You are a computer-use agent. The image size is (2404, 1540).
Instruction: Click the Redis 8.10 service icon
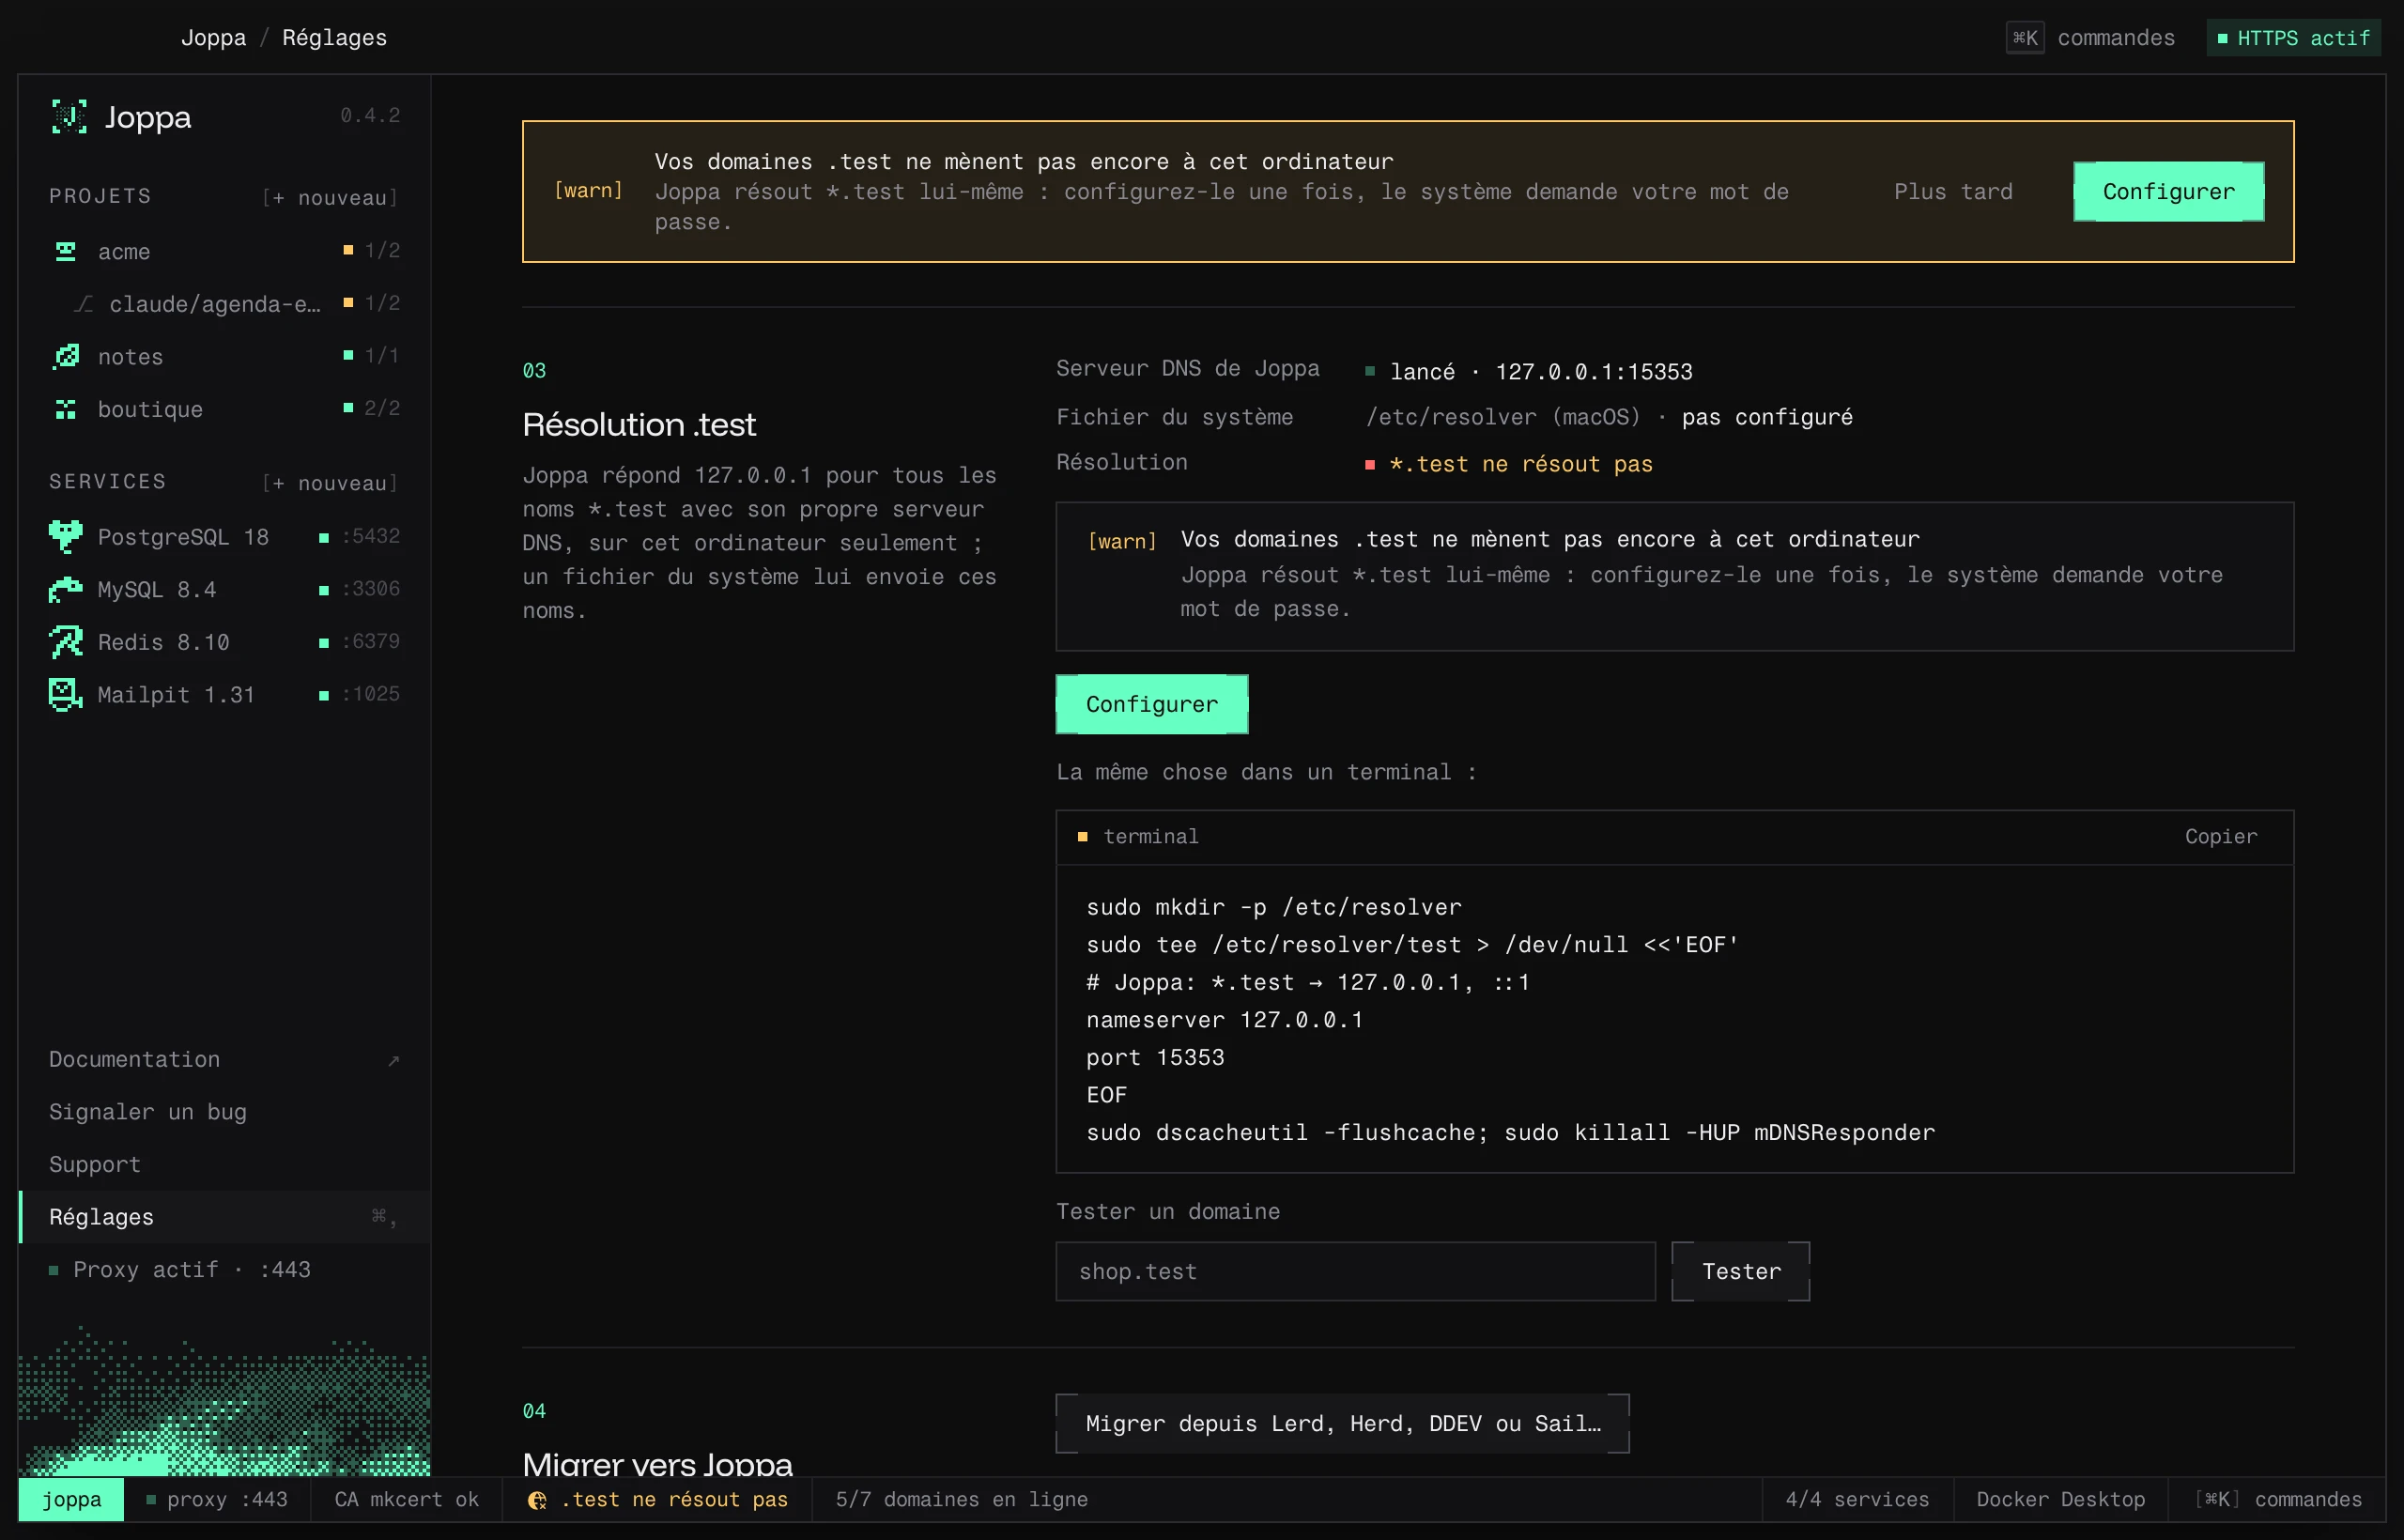tap(66, 642)
